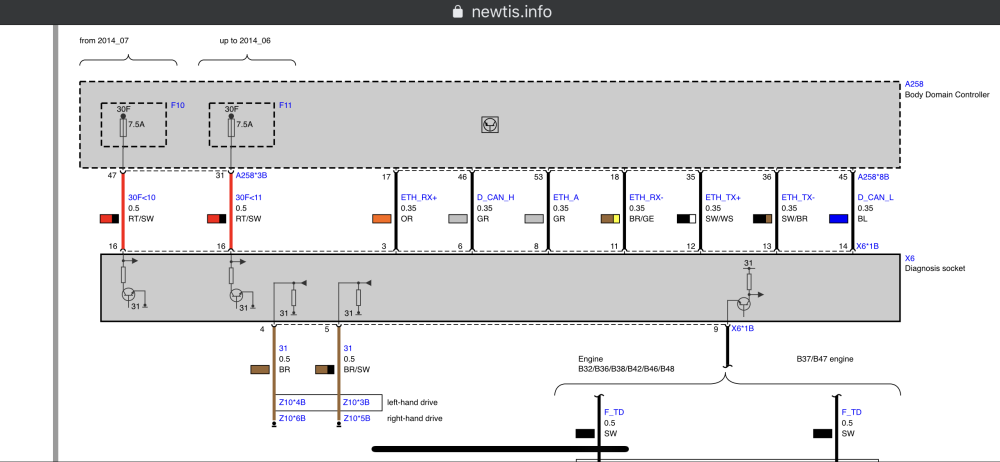Open the A258*8B connector link
The image size is (1000, 462).
click(x=873, y=177)
